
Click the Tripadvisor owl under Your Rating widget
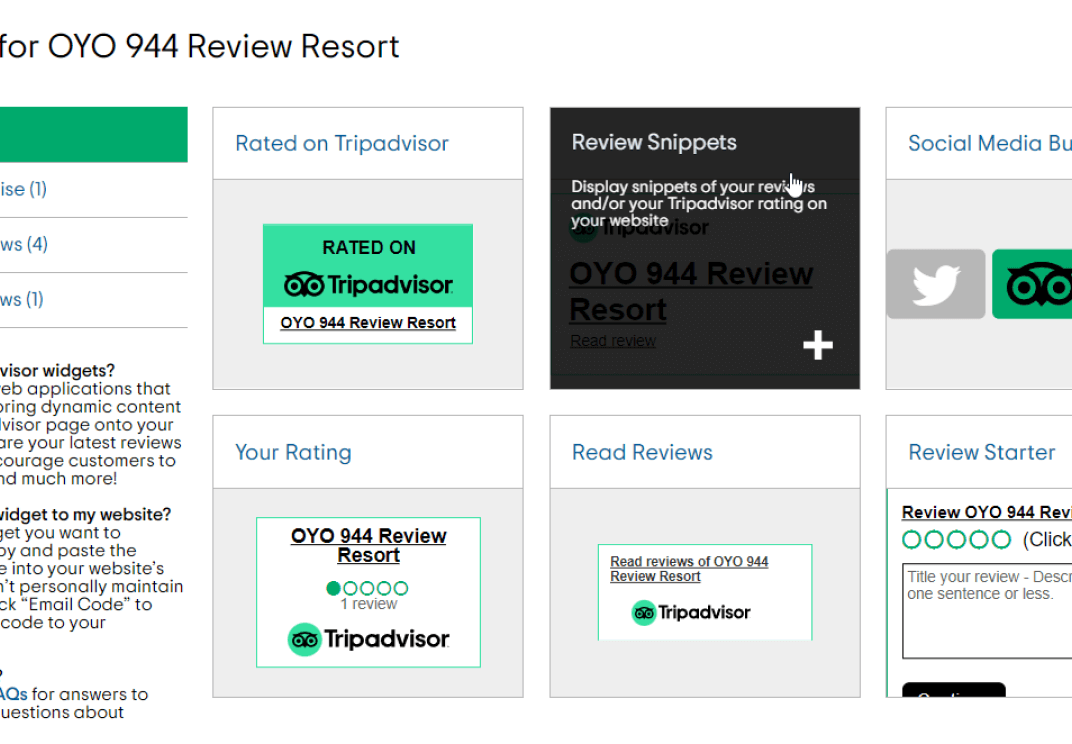click(305, 639)
